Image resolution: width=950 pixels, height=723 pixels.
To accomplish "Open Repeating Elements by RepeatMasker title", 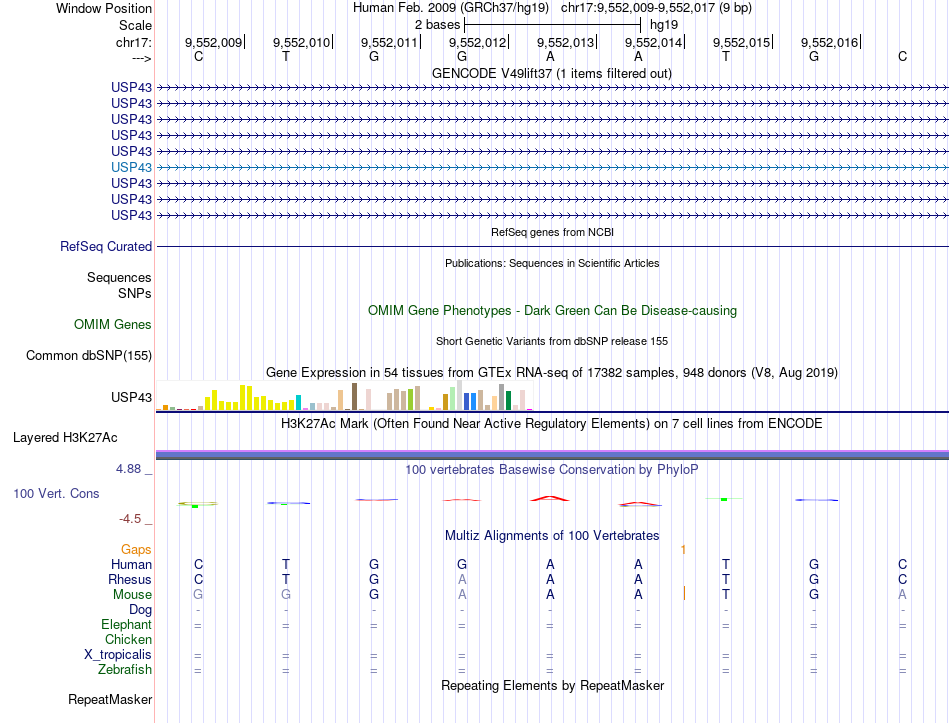I will 553,685.
